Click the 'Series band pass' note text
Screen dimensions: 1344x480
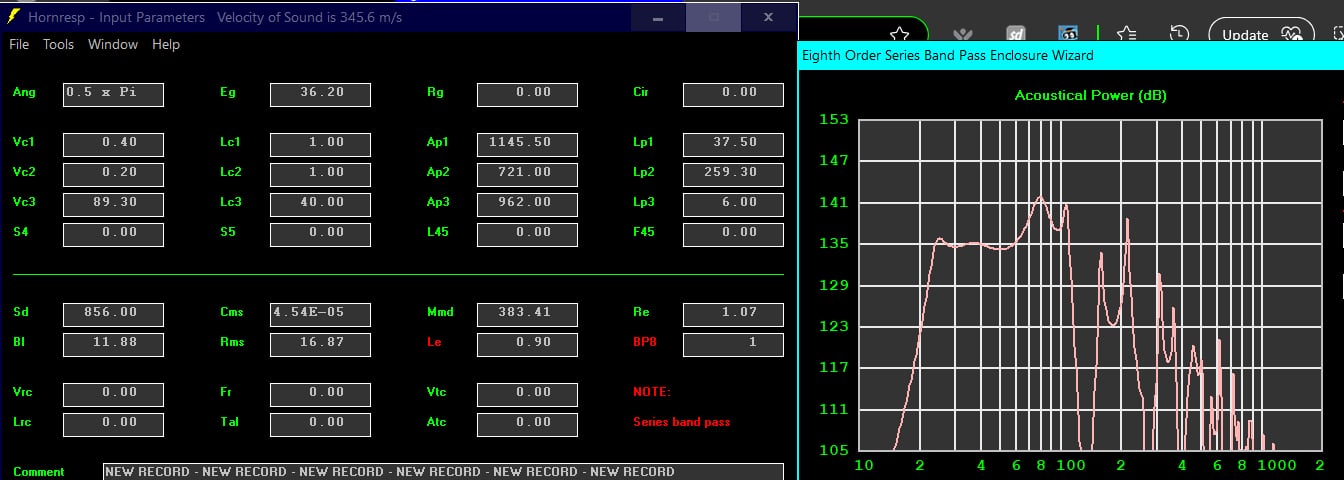pos(682,422)
